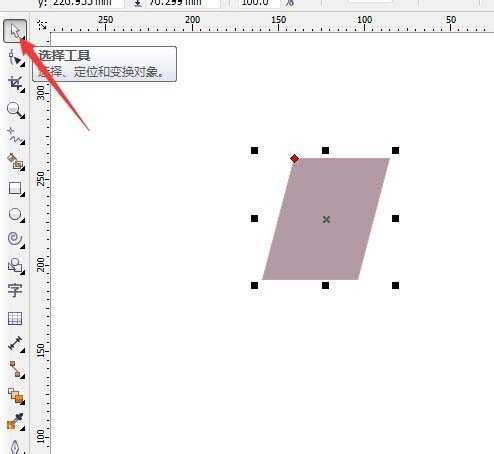Select the Connector line tool
The width and height of the screenshot is (494, 454).
tap(15, 370)
